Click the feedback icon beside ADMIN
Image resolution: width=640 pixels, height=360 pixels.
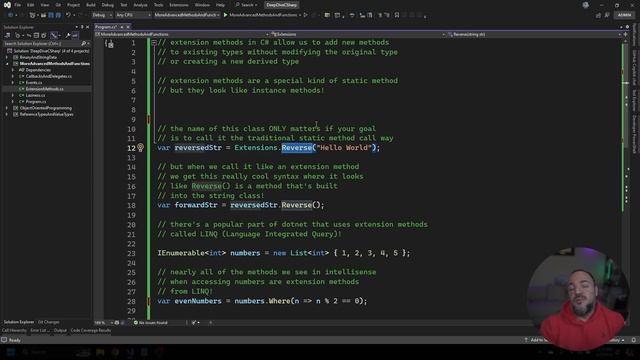tap(607, 15)
